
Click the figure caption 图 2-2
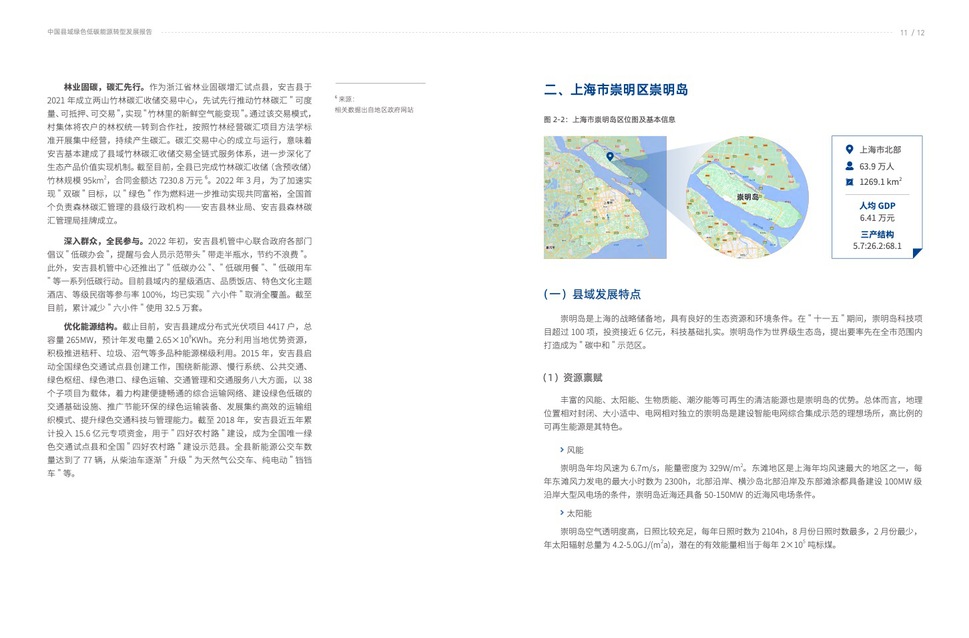pyautogui.click(x=609, y=119)
